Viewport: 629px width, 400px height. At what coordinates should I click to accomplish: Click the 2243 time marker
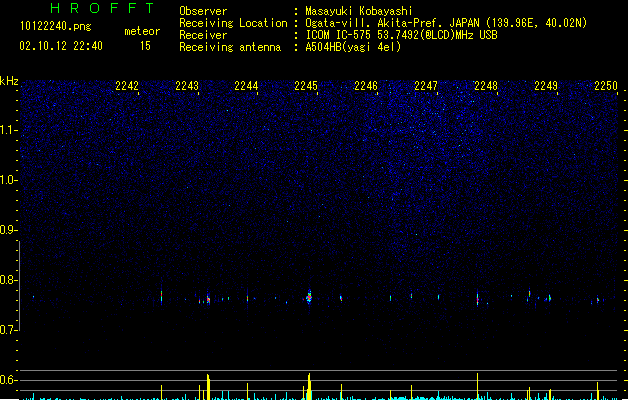187,86
